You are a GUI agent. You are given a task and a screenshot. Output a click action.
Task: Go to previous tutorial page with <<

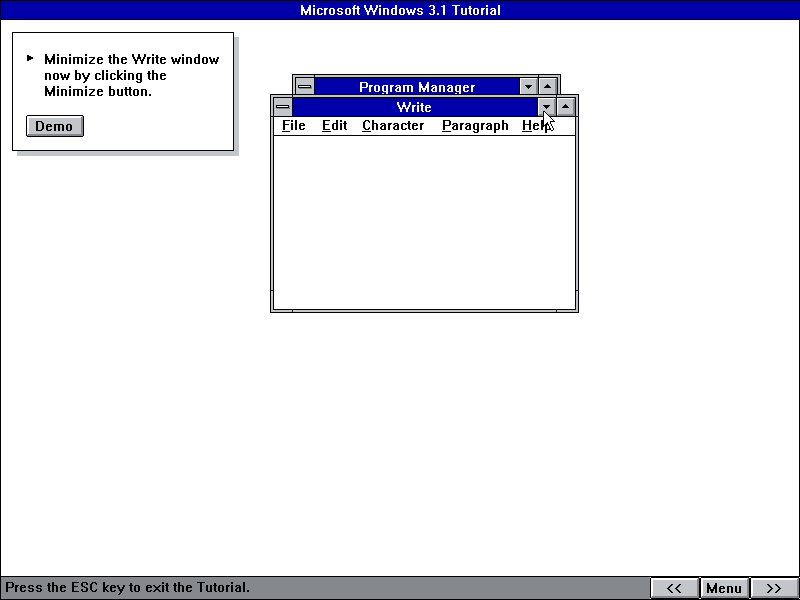[674, 588]
